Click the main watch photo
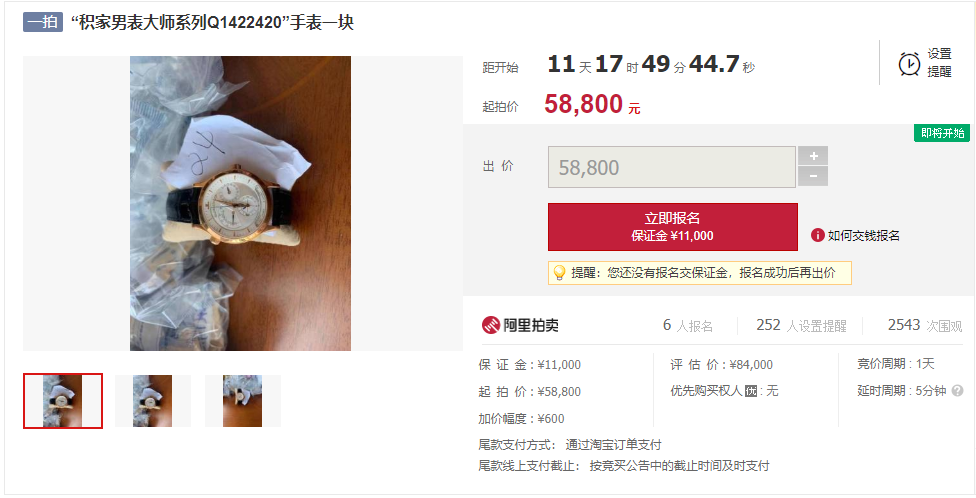The image size is (976, 498). pos(240,204)
